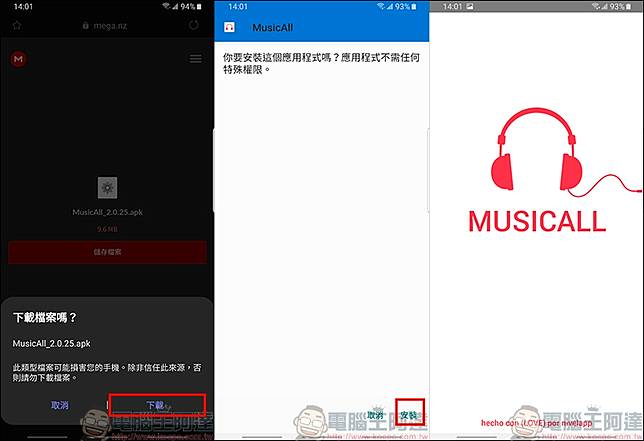The height and width of the screenshot is (441, 644).
Task: Tap MusicAll_2.0.25.apk filename on the MEGA page
Action: coord(108,212)
